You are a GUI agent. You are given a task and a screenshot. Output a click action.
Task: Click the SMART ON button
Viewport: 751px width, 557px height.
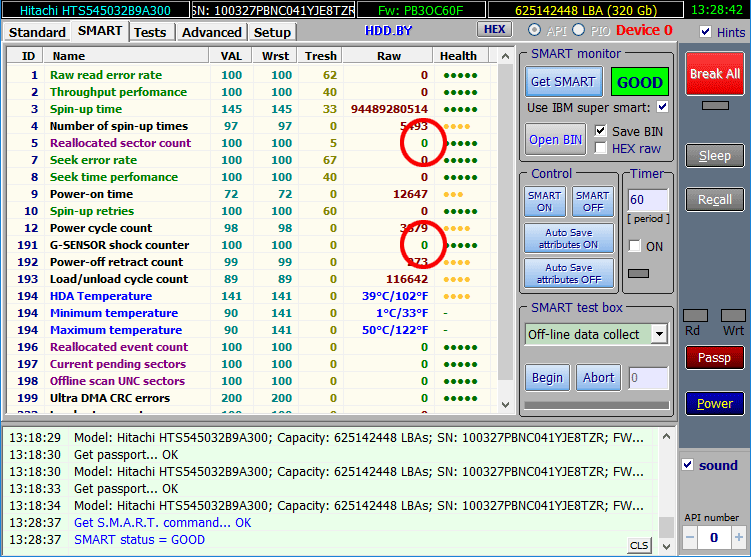point(545,202)
